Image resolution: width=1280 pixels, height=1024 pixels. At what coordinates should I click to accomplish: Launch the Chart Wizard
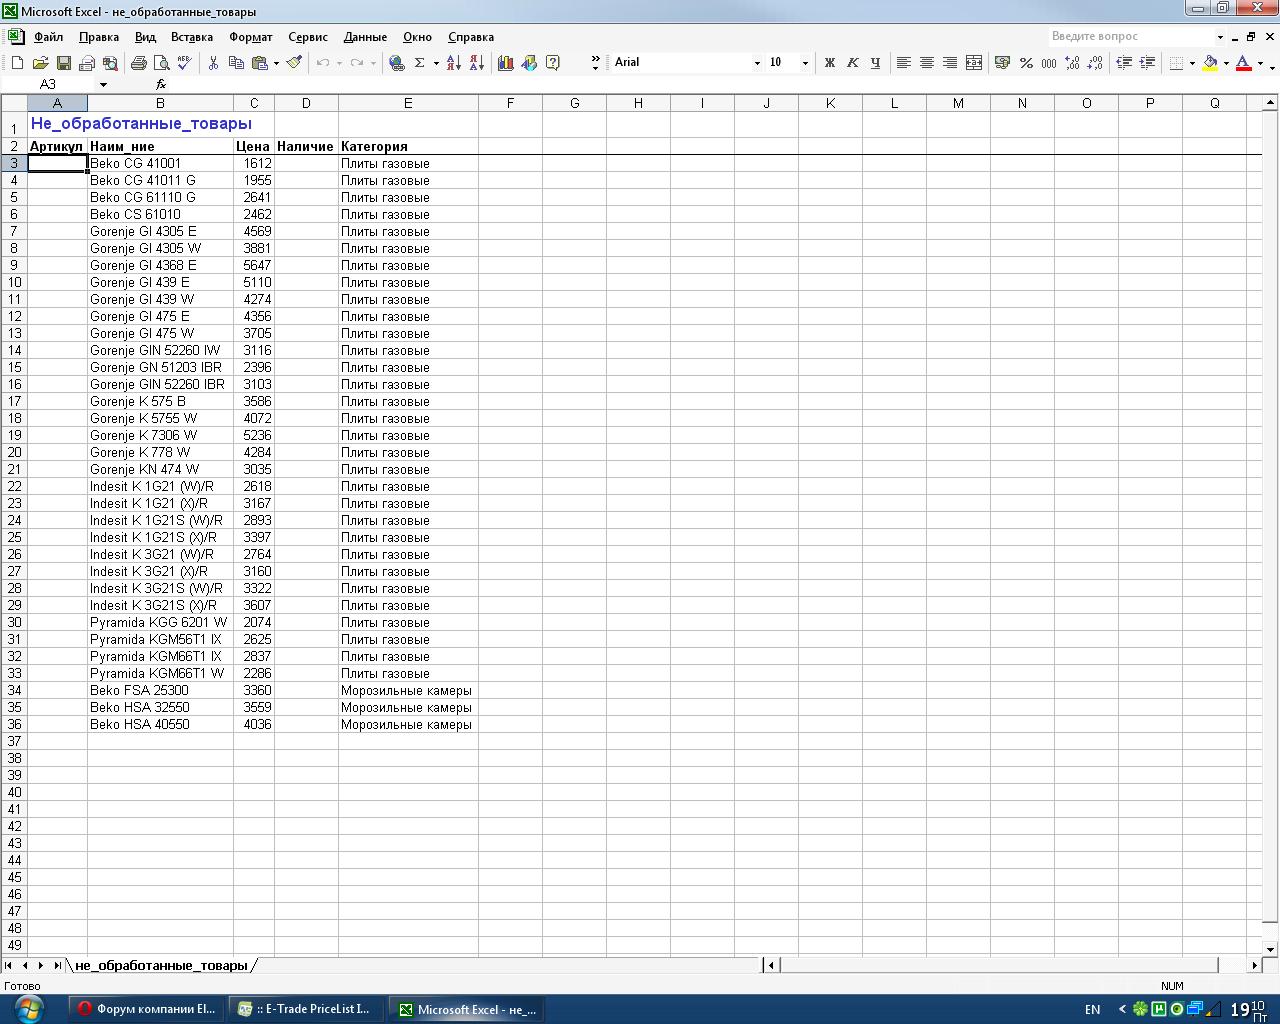[x=506, y=63]
